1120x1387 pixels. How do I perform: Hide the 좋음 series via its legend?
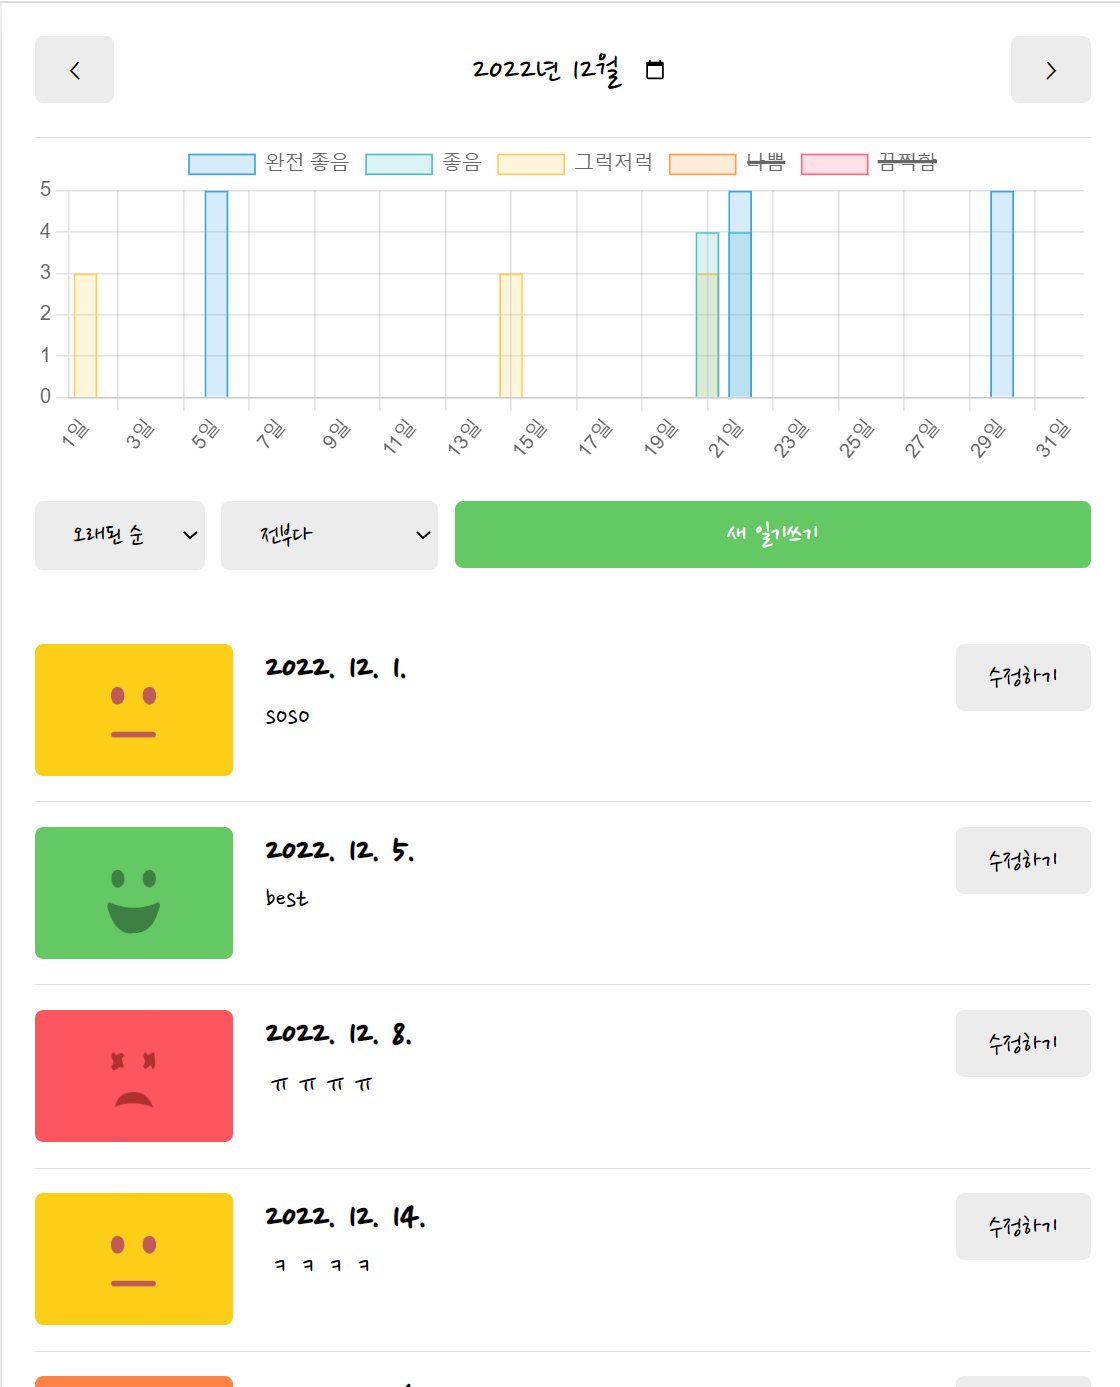(x=460, y=163)
